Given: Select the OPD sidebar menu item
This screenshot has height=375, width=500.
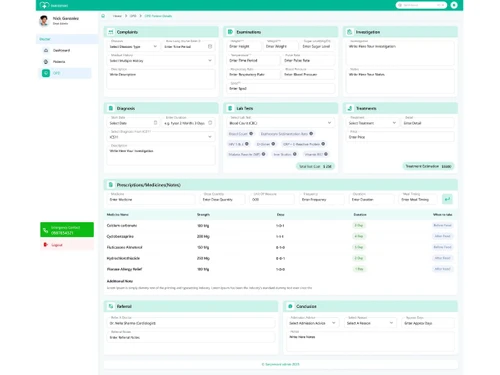Looking at the screenshot, I should [x=65, y=73].
